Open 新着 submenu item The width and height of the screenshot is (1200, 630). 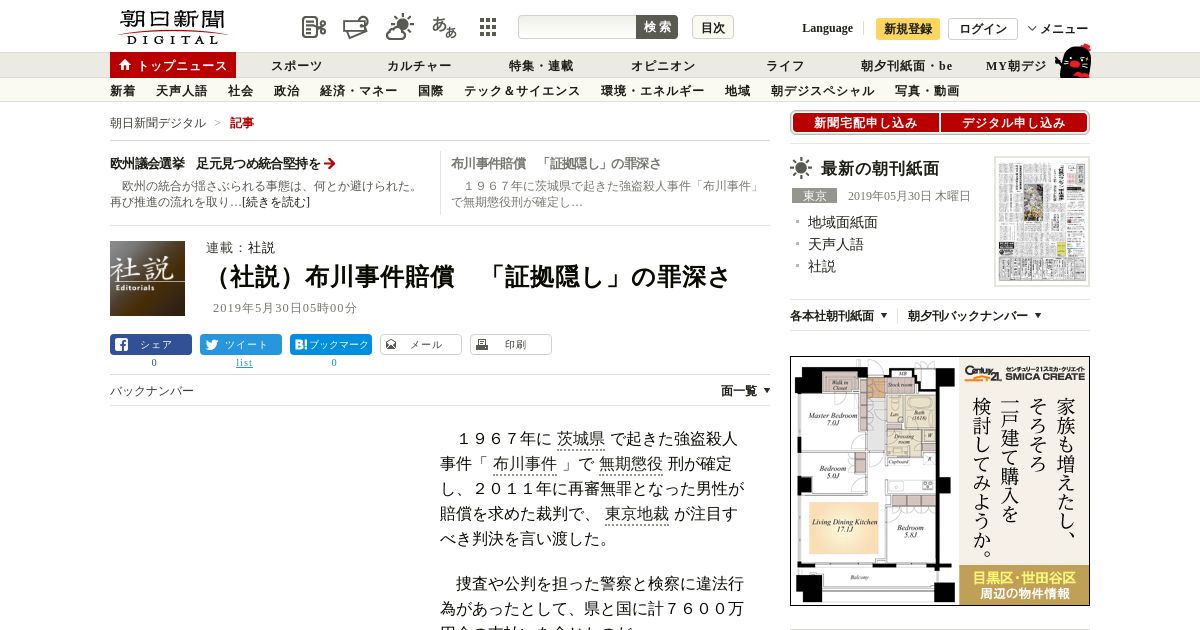tap(123, 91)
